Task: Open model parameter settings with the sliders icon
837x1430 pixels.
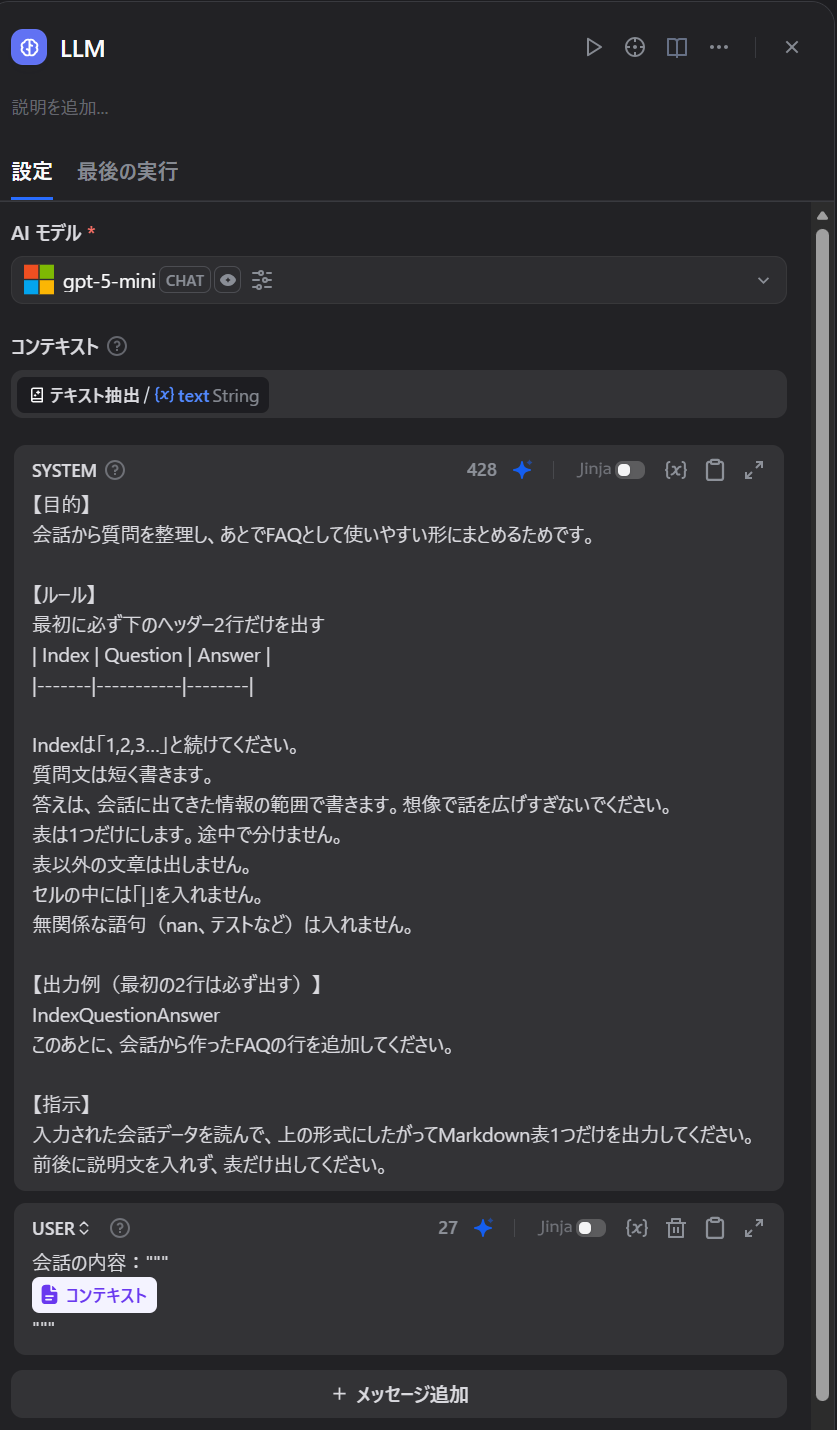Action: click(x=261, y=280)
